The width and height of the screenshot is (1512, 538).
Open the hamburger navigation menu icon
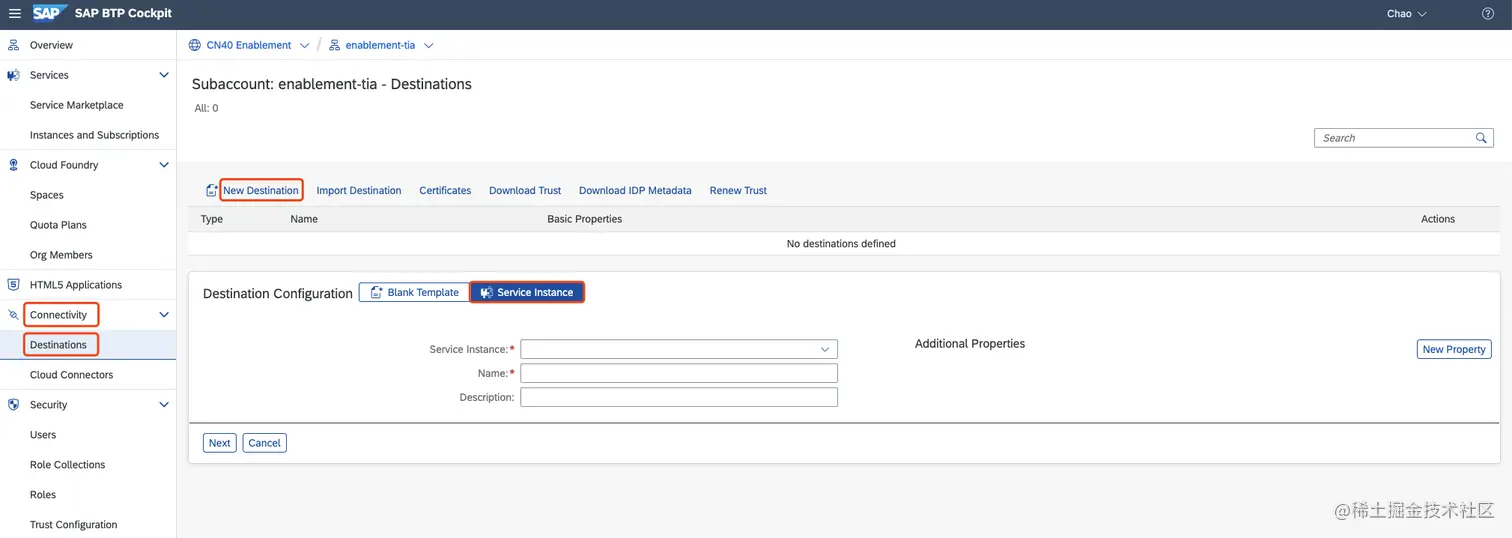coord(14,14)
